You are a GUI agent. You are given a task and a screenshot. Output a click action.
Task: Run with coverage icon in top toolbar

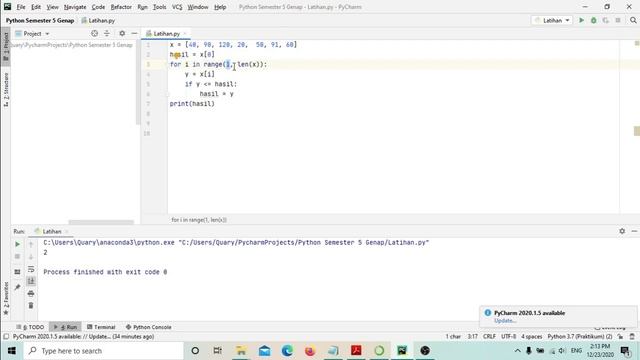click(x=606, y=20)
